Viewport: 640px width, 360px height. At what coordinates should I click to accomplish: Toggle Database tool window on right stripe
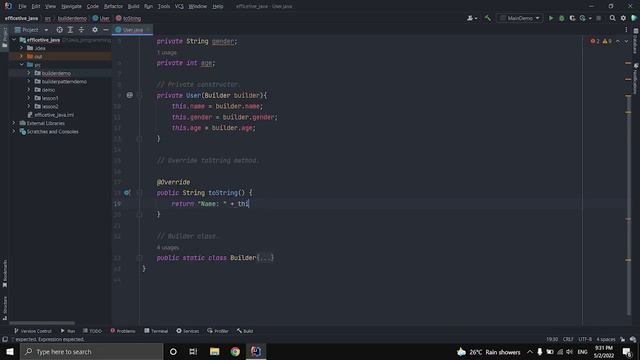point(636,41)
